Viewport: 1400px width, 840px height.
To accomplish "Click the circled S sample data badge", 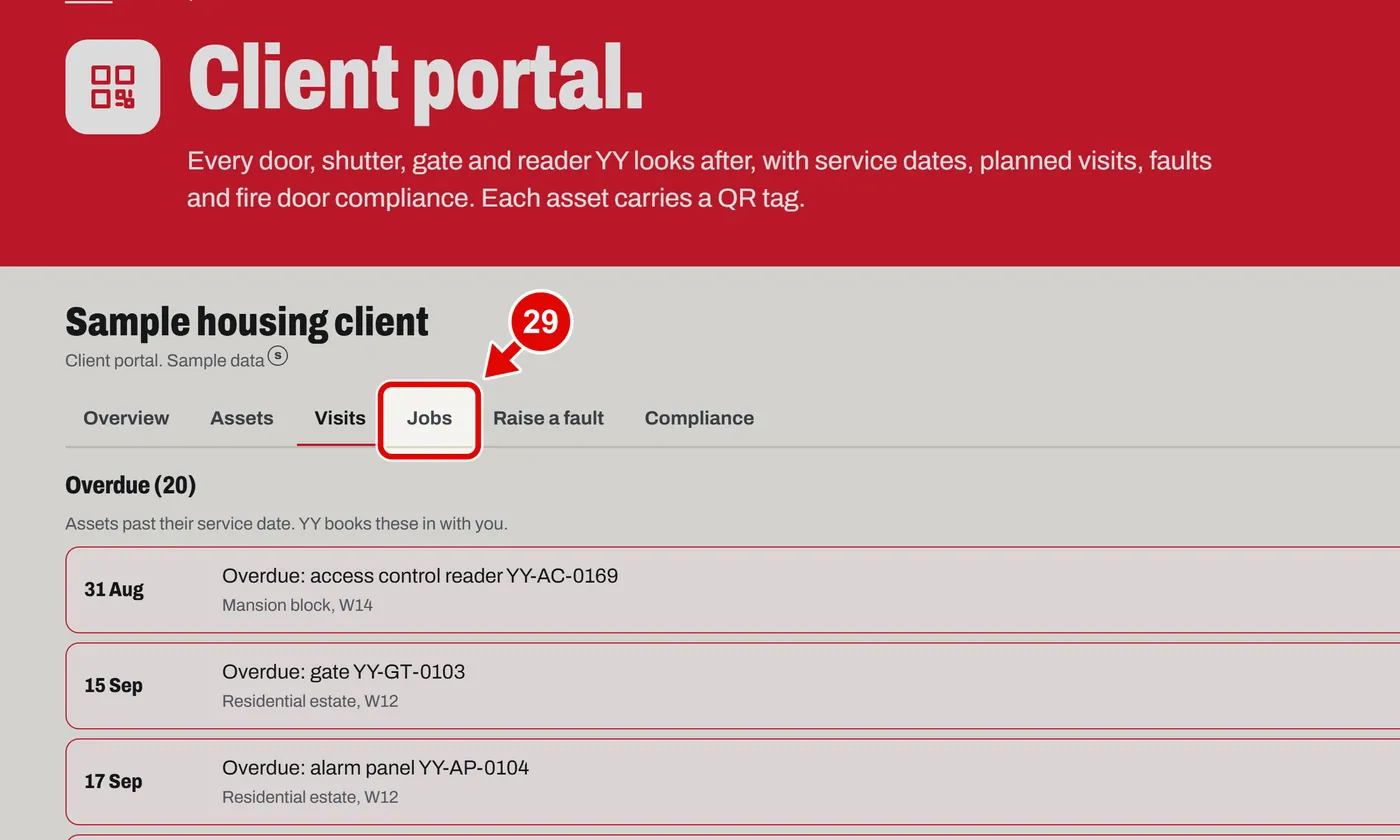I will pyautogui.click(x=278, y=356).
